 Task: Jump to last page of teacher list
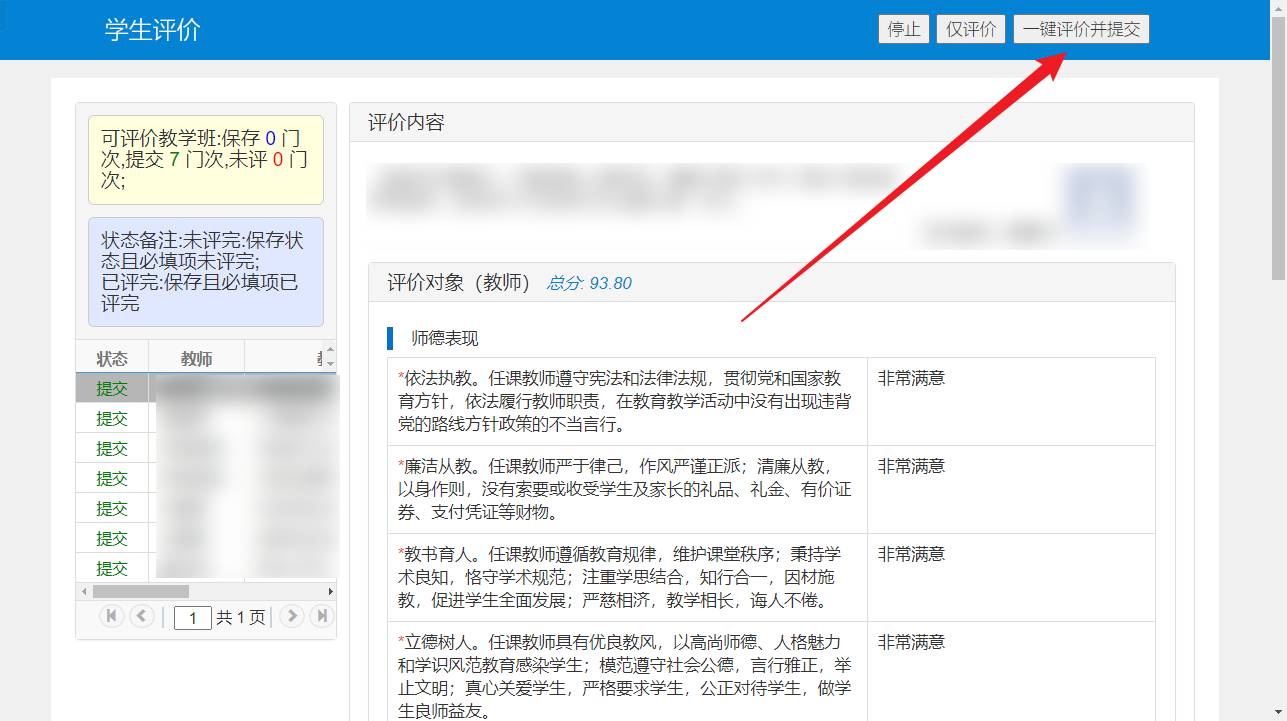(x=321, y=616)
